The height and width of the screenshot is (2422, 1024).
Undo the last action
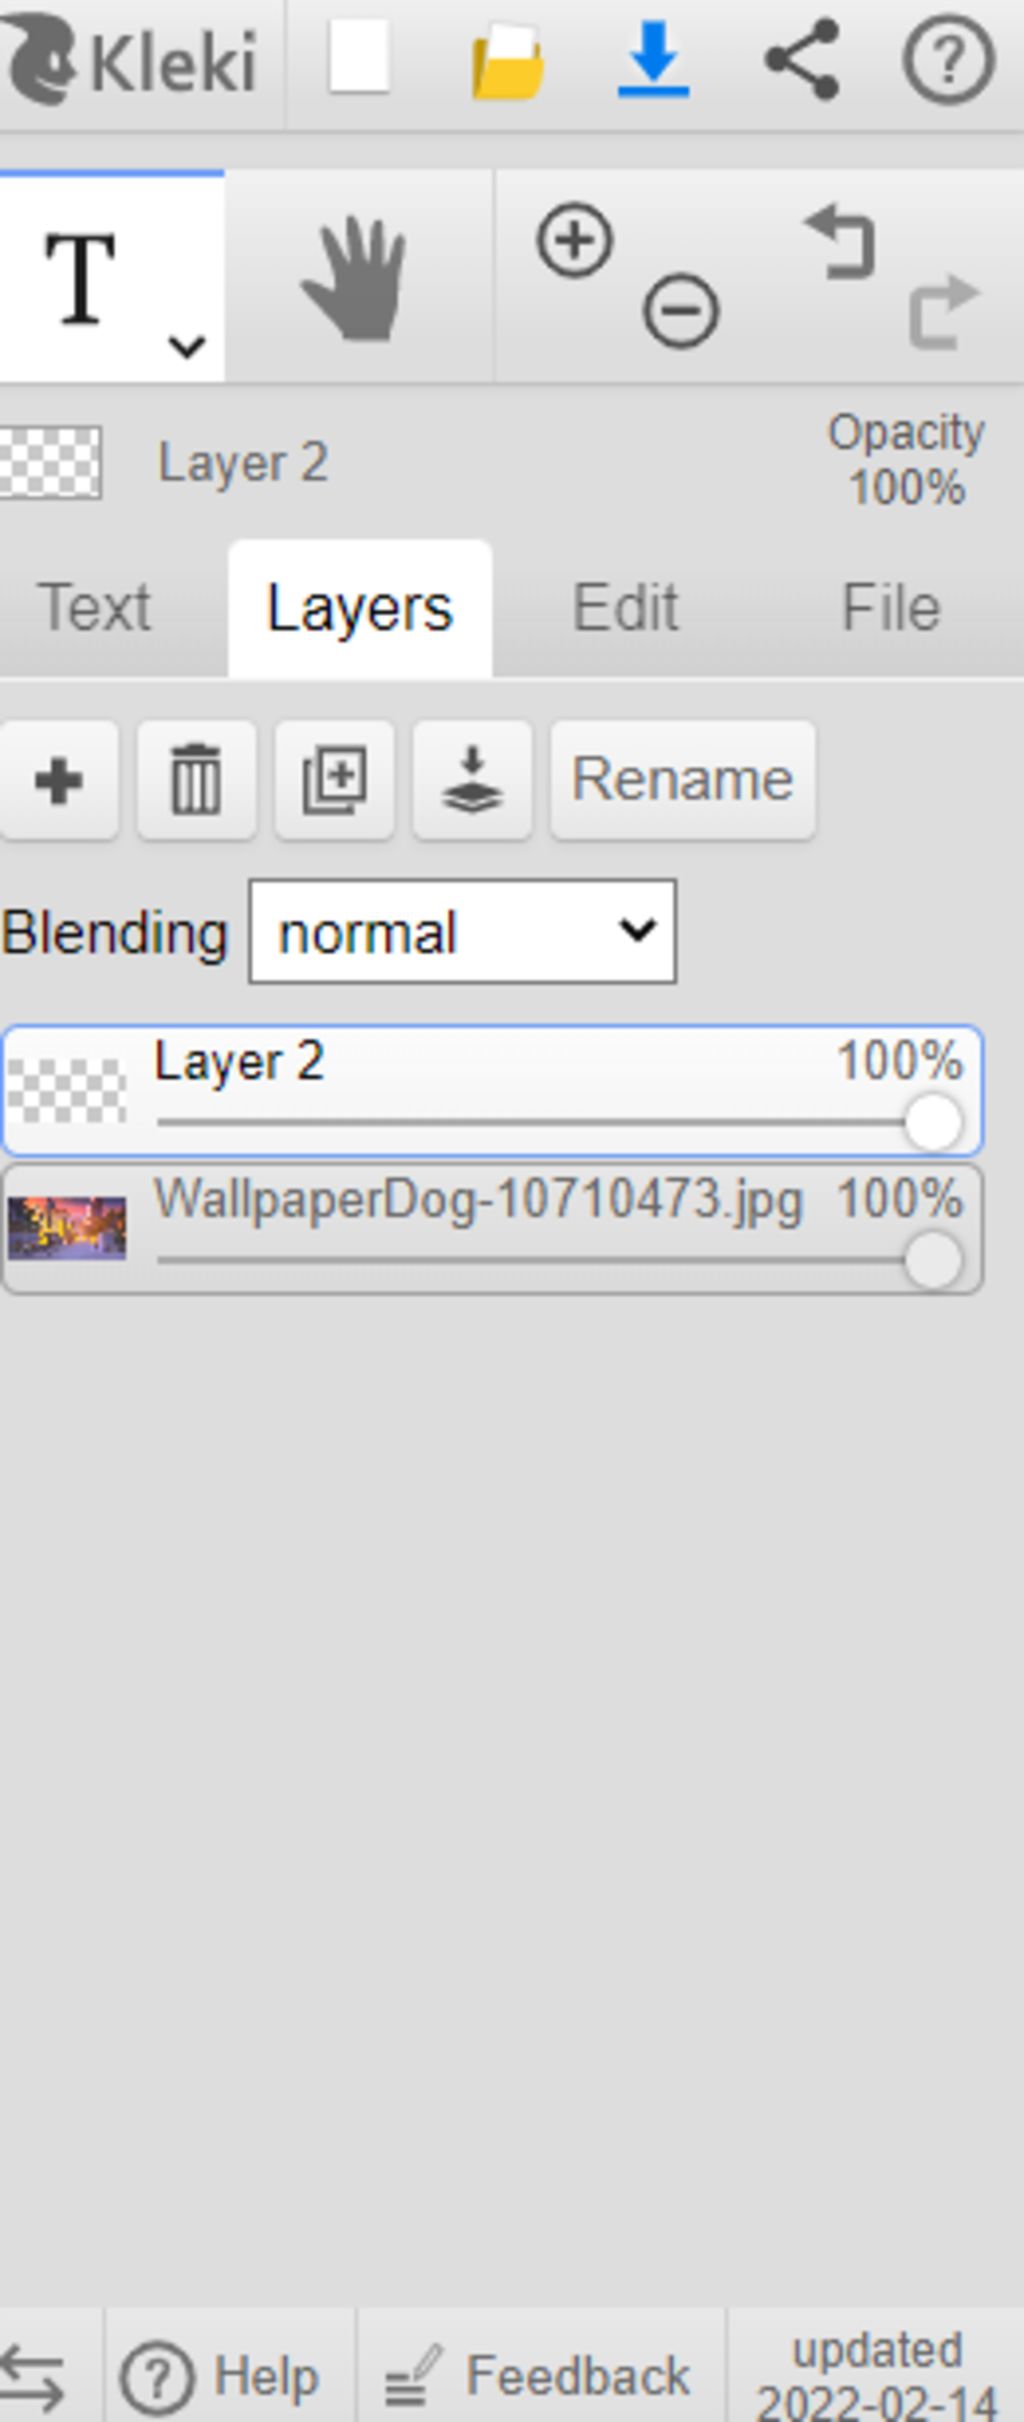click(x=841, y=241)
